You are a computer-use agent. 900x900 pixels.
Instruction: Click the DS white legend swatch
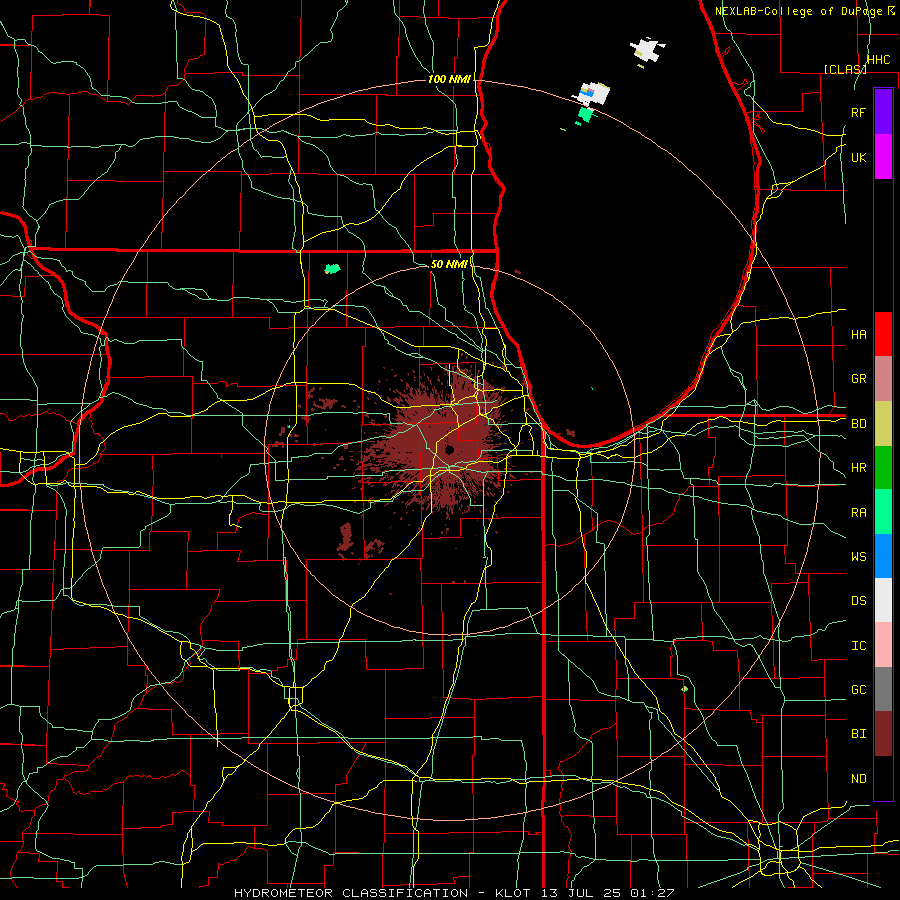tap(883, 600)
